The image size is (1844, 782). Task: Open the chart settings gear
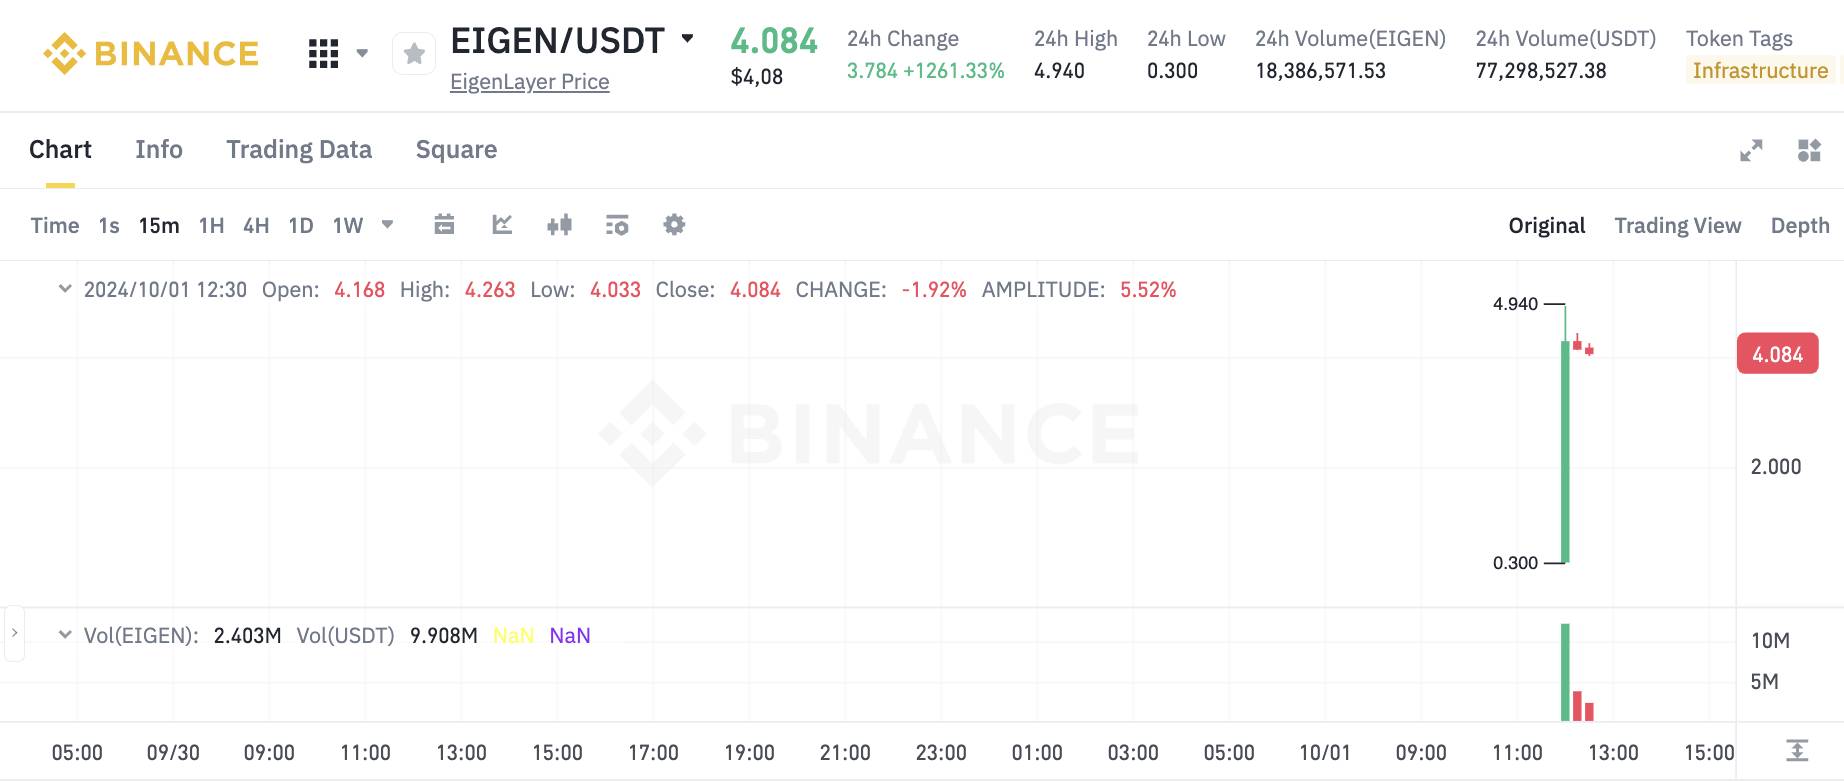coord(674,225)
